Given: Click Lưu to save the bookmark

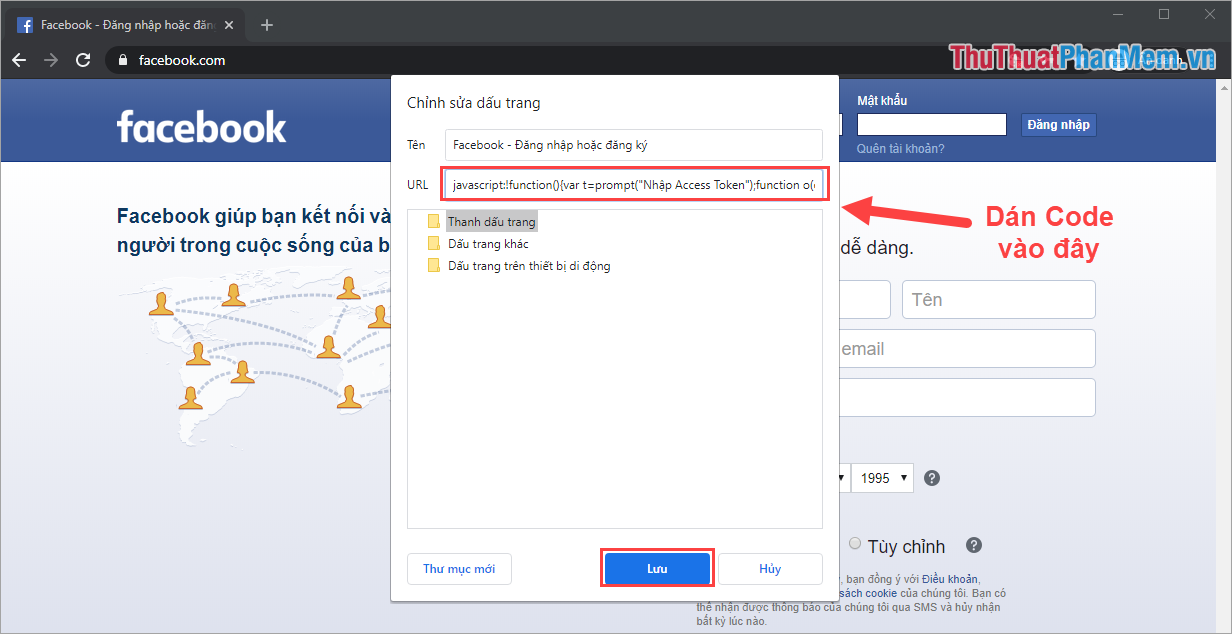Looking at the screenshot, I should point(657,568).
